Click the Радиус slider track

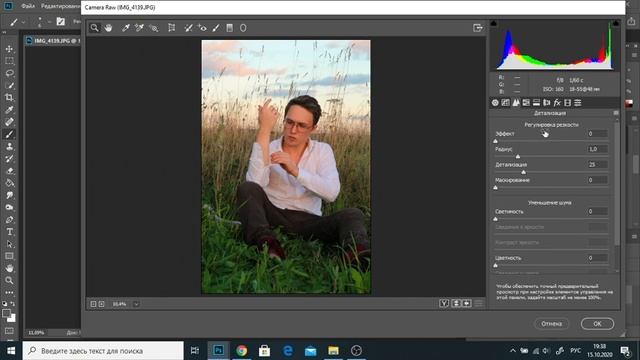pyautogui.click(x=551, y=156)
